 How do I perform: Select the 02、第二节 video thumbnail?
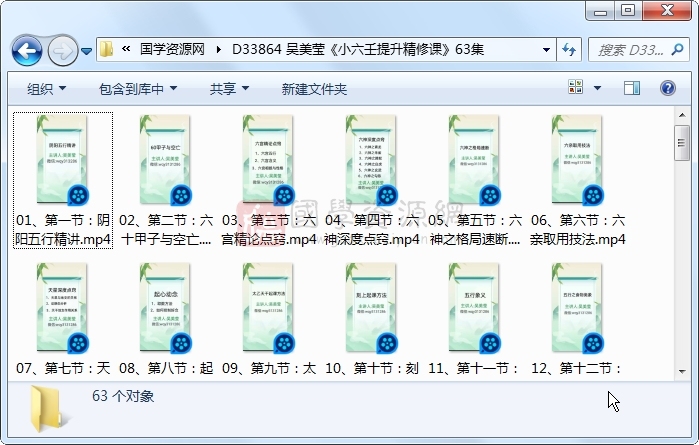[165, 160]
